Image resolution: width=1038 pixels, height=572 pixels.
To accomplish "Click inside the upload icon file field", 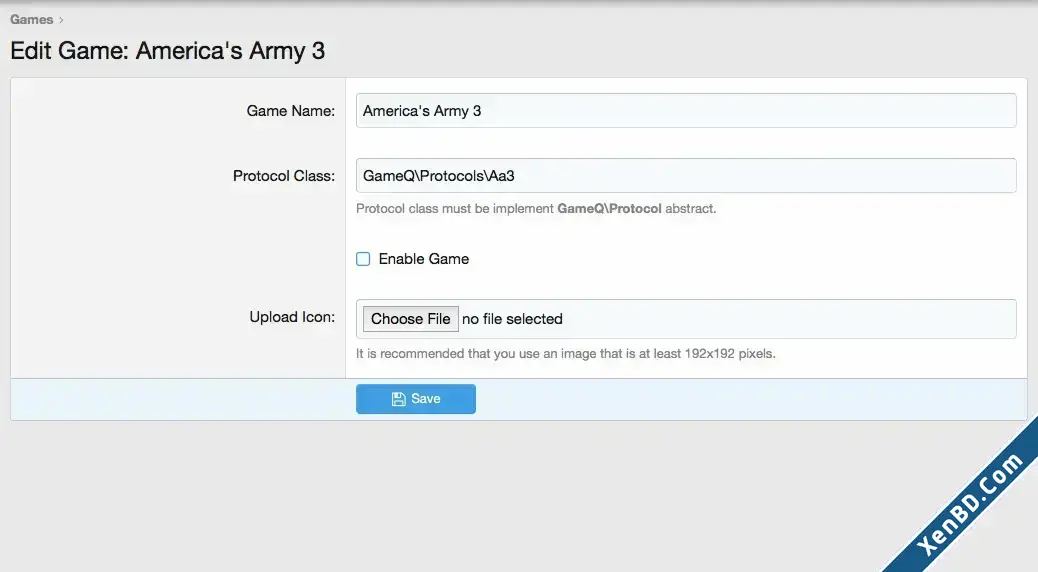I will click(686, 319).
